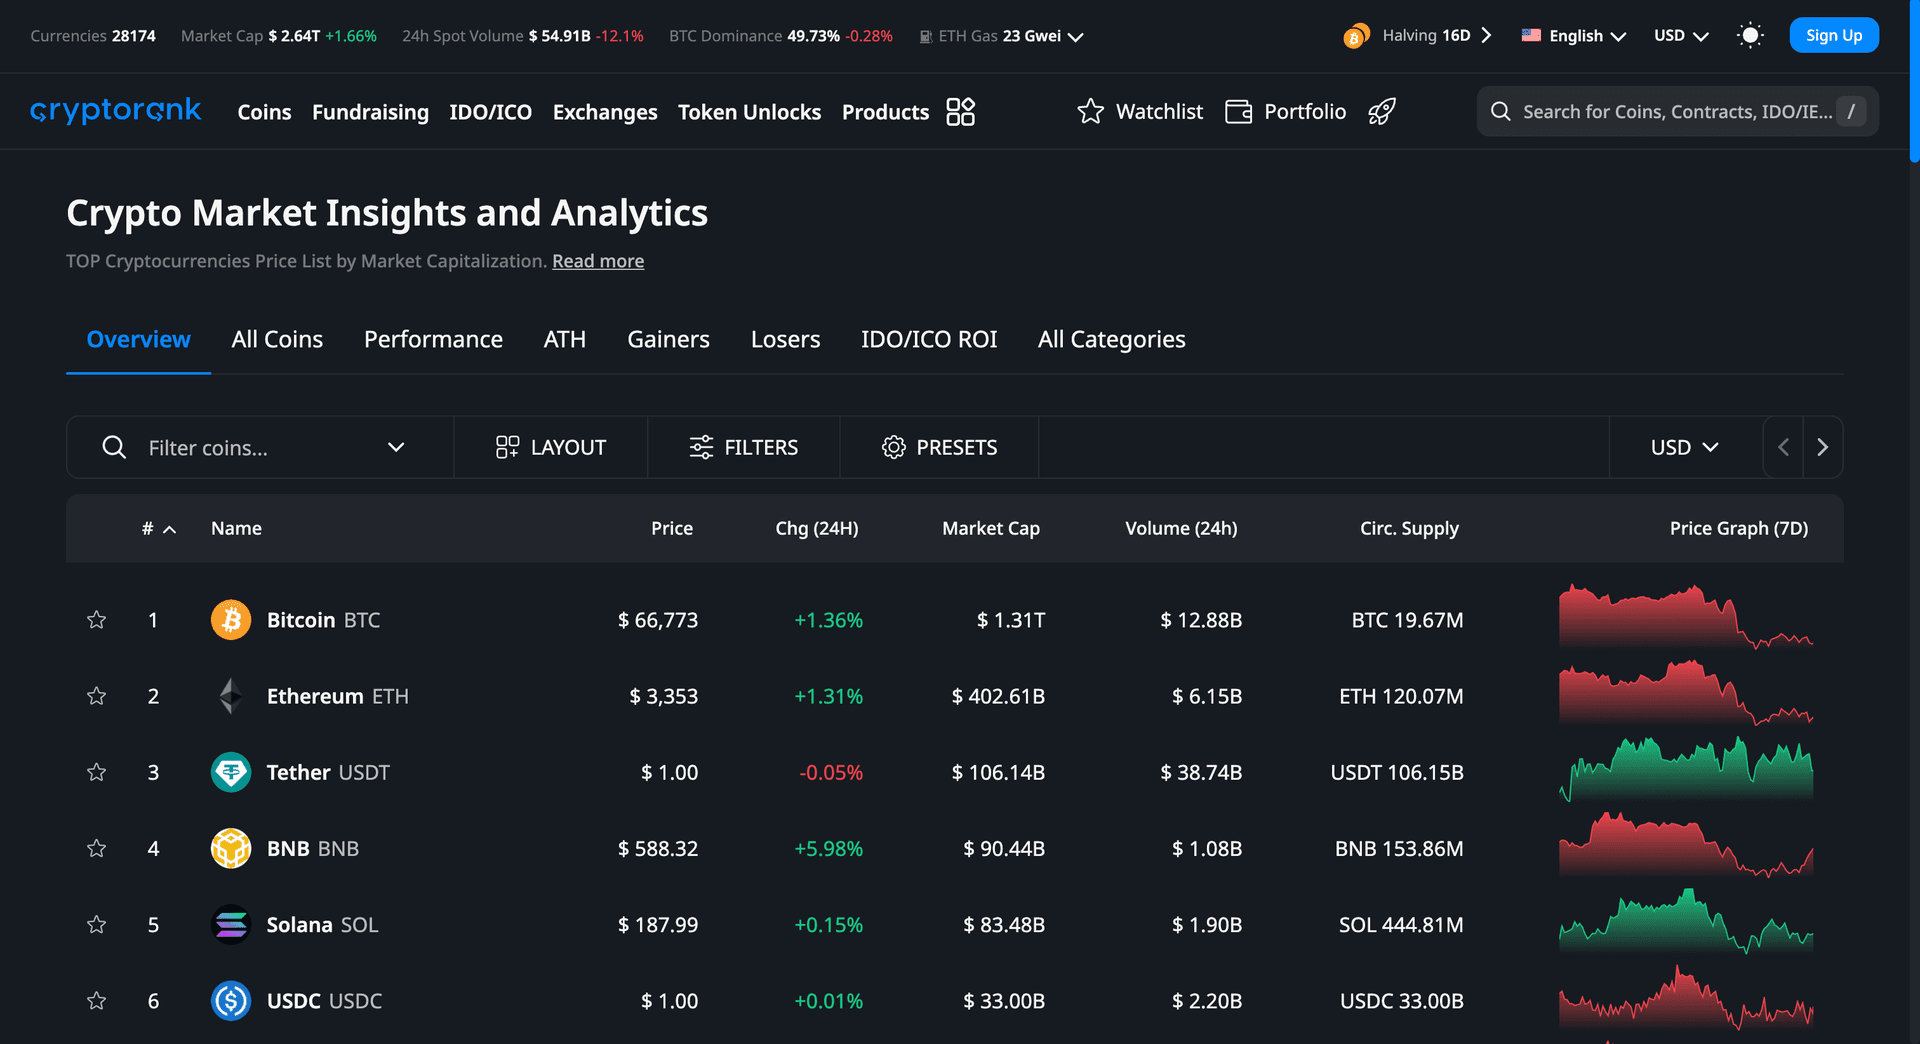Screen dimensions: 1920x1044
Task: Click the Ethereum logo icon
Action: [231, 696]
